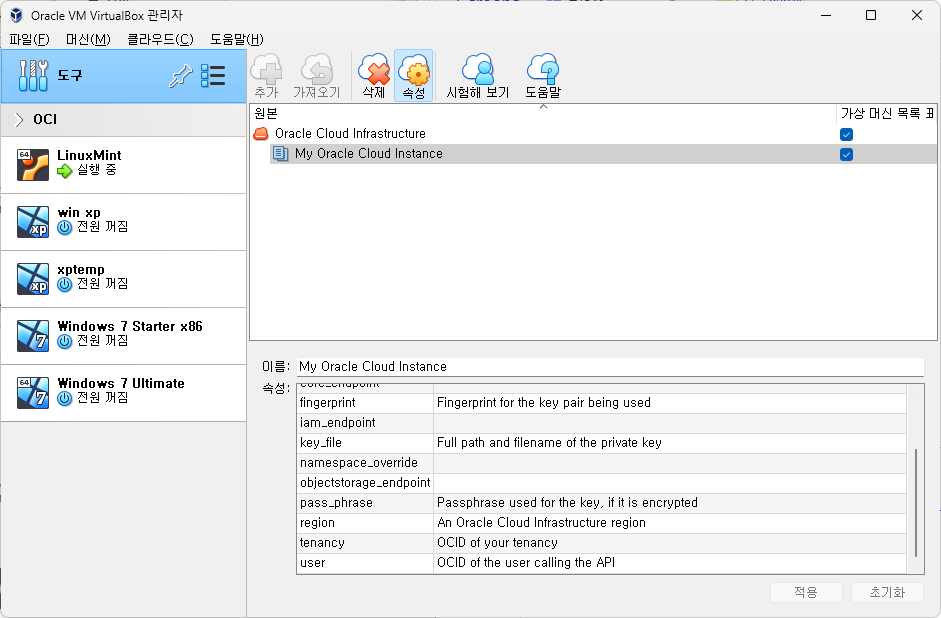Uncheck the Oracle Cloud Infrastructure list checkbox

click(x=846, y=134)
